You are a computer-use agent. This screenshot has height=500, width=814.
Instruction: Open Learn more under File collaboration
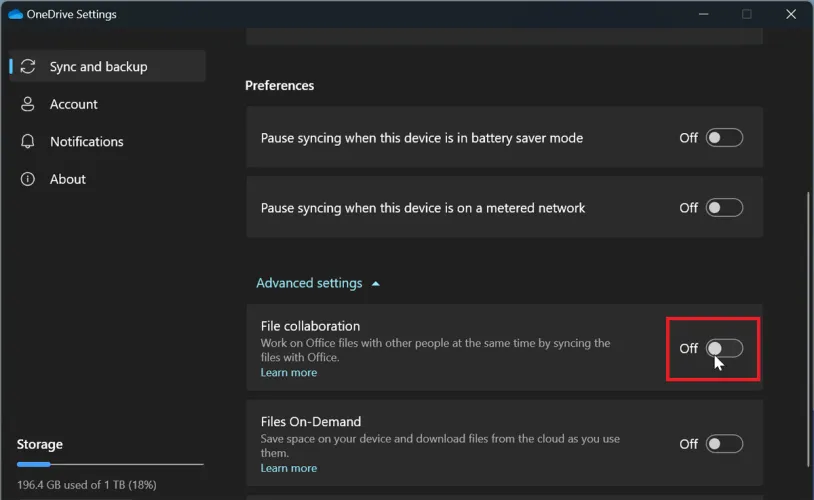click(288, 373)
